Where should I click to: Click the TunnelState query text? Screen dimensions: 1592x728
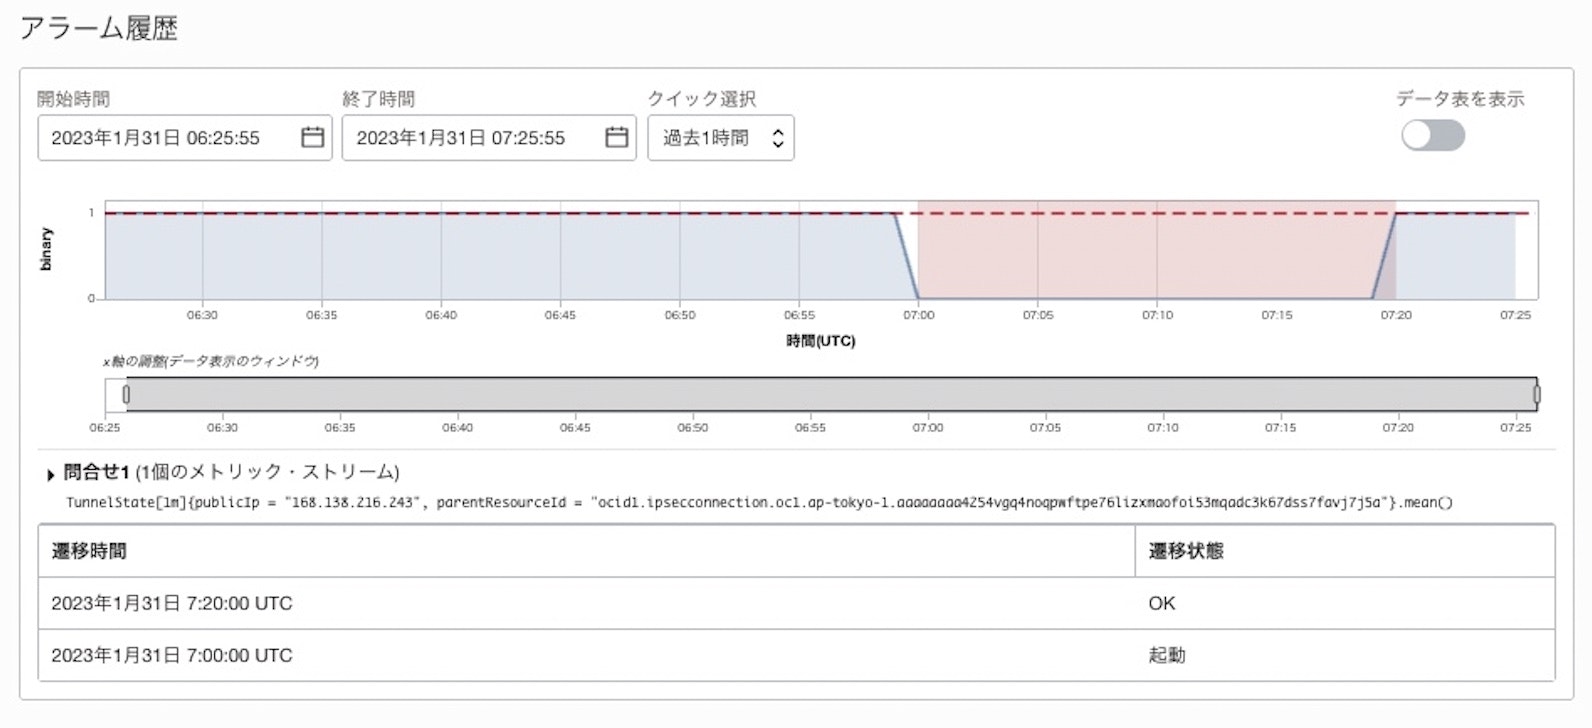[759, 502]
